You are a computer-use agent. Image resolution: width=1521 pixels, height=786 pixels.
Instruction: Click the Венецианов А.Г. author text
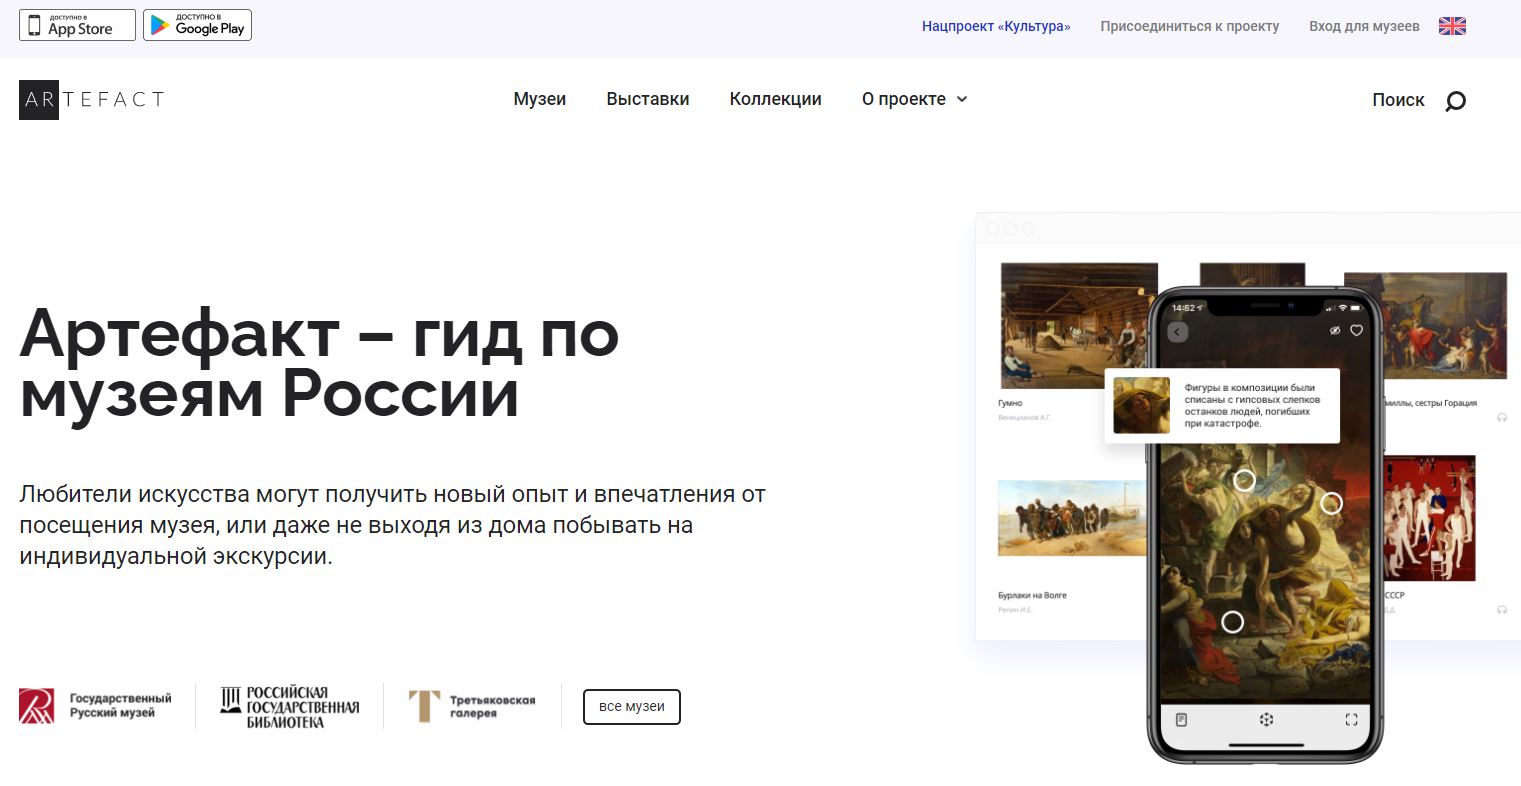pyautogui.click(x=1025, y=417)
